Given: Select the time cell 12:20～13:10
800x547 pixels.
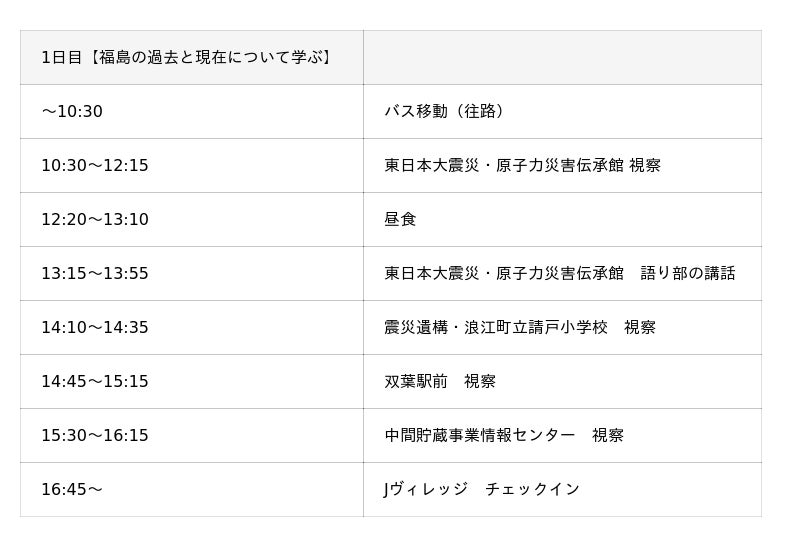Looking at the screenshot, I should (192, 219).
